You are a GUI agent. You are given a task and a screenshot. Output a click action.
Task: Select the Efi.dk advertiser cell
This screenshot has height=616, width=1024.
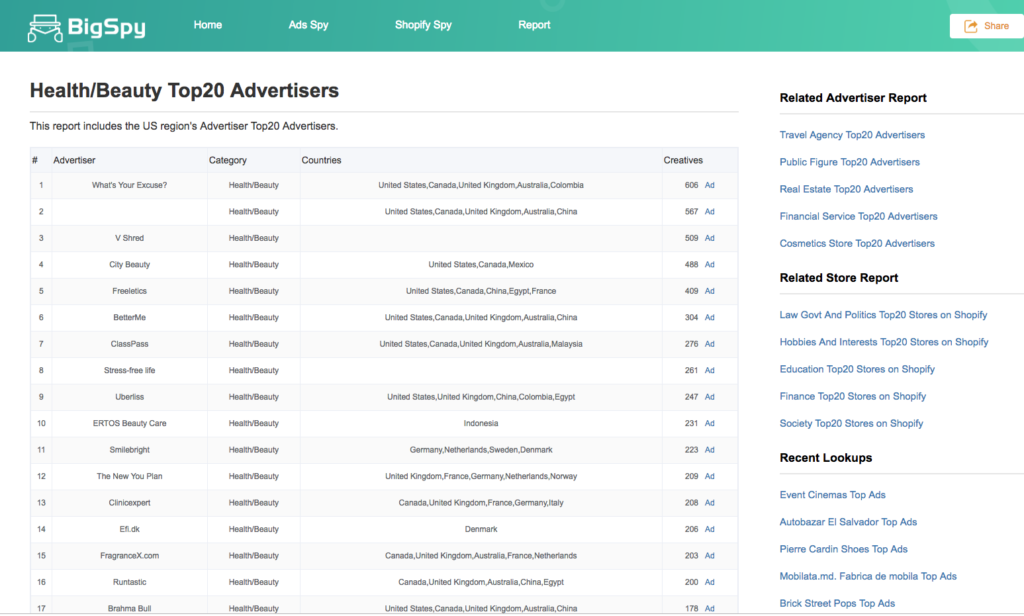[129, 529]
